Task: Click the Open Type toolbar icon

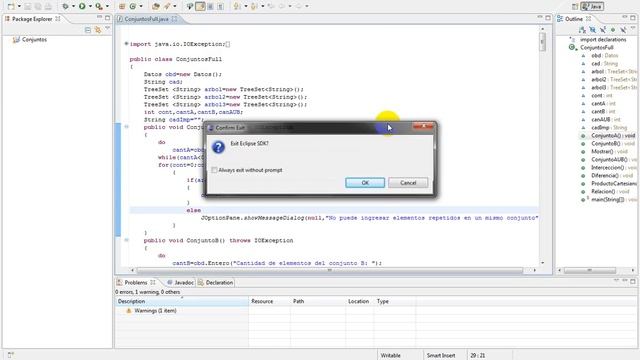Action: [156, 6]
